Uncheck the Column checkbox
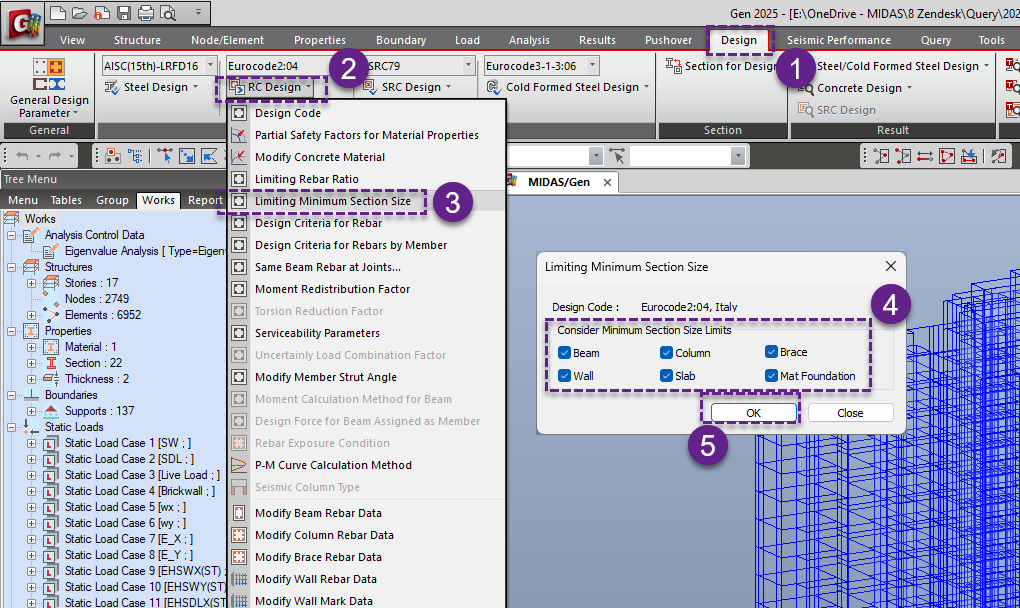1020x608 pixels. point(666,352)
